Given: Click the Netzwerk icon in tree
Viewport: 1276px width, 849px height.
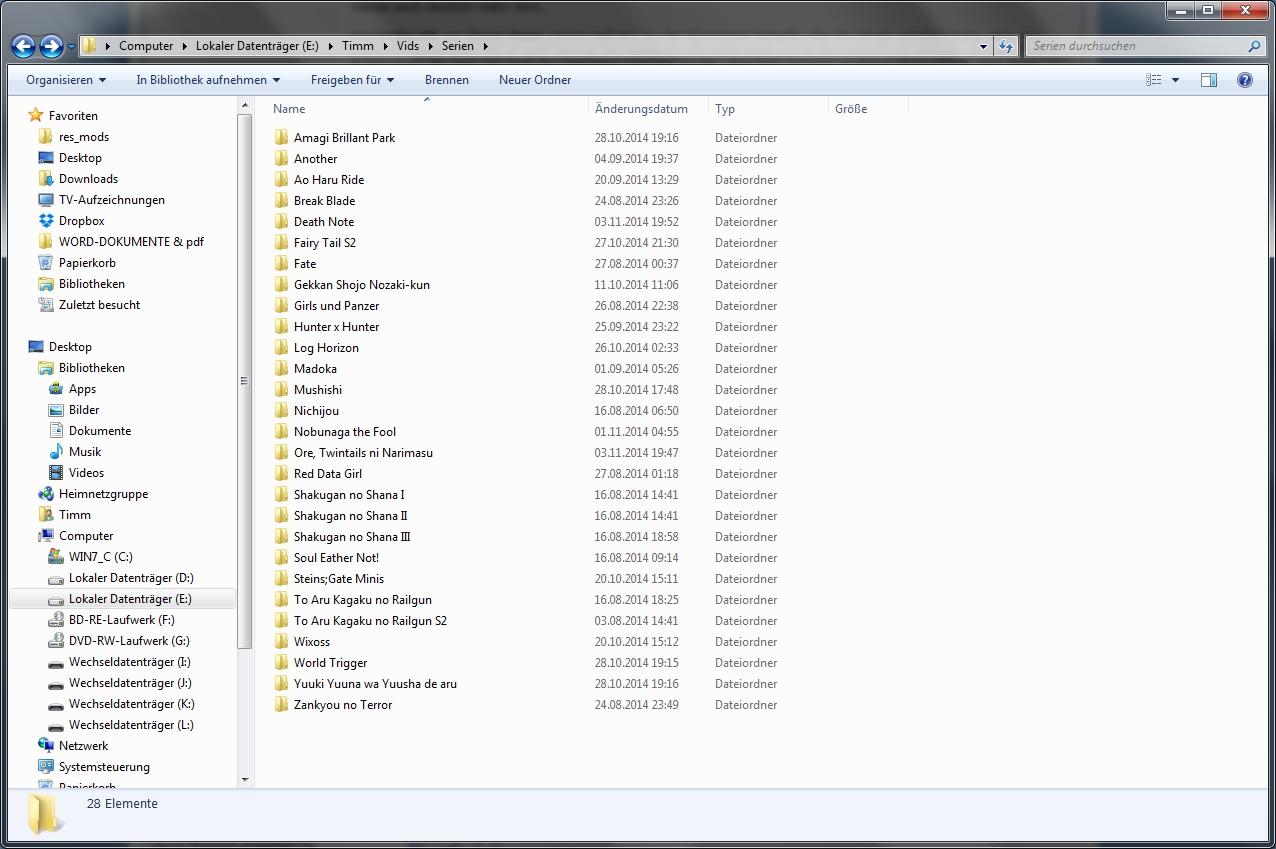Looking at the screenshot, I should point(46,746).
